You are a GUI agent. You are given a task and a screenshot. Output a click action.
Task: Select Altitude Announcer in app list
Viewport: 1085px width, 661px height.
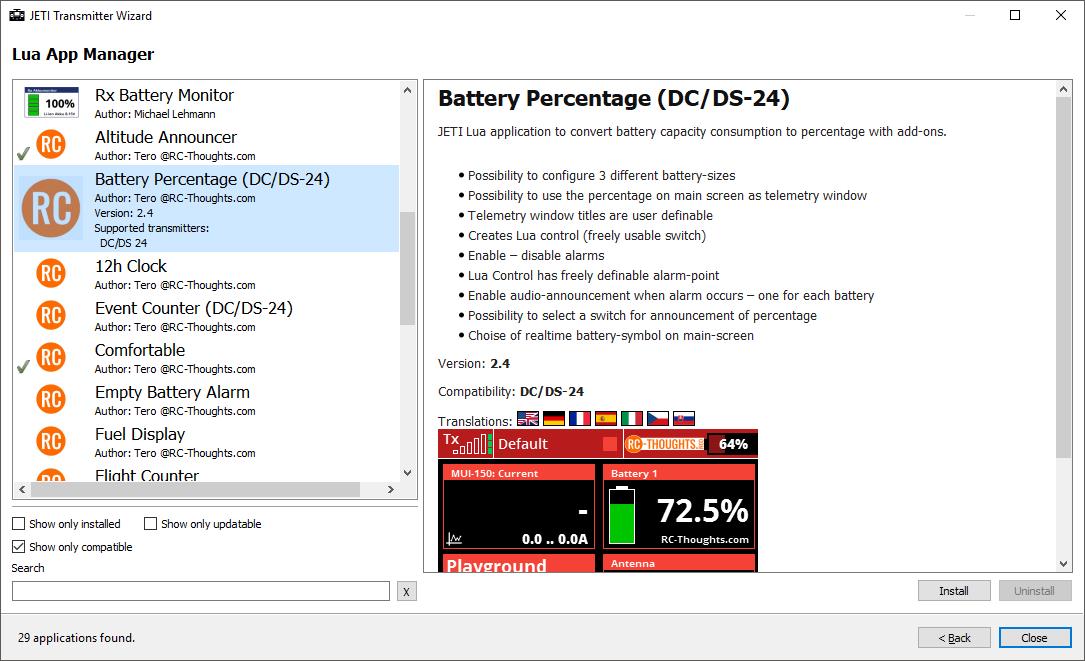(x=206, y=145)
